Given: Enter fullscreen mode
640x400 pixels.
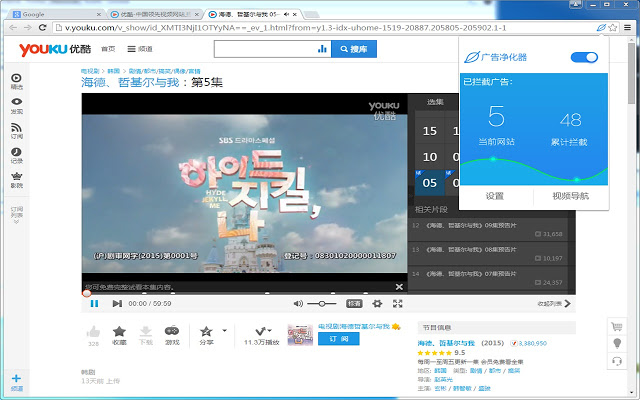Looking at the screenshot, I should pos(398,303).
